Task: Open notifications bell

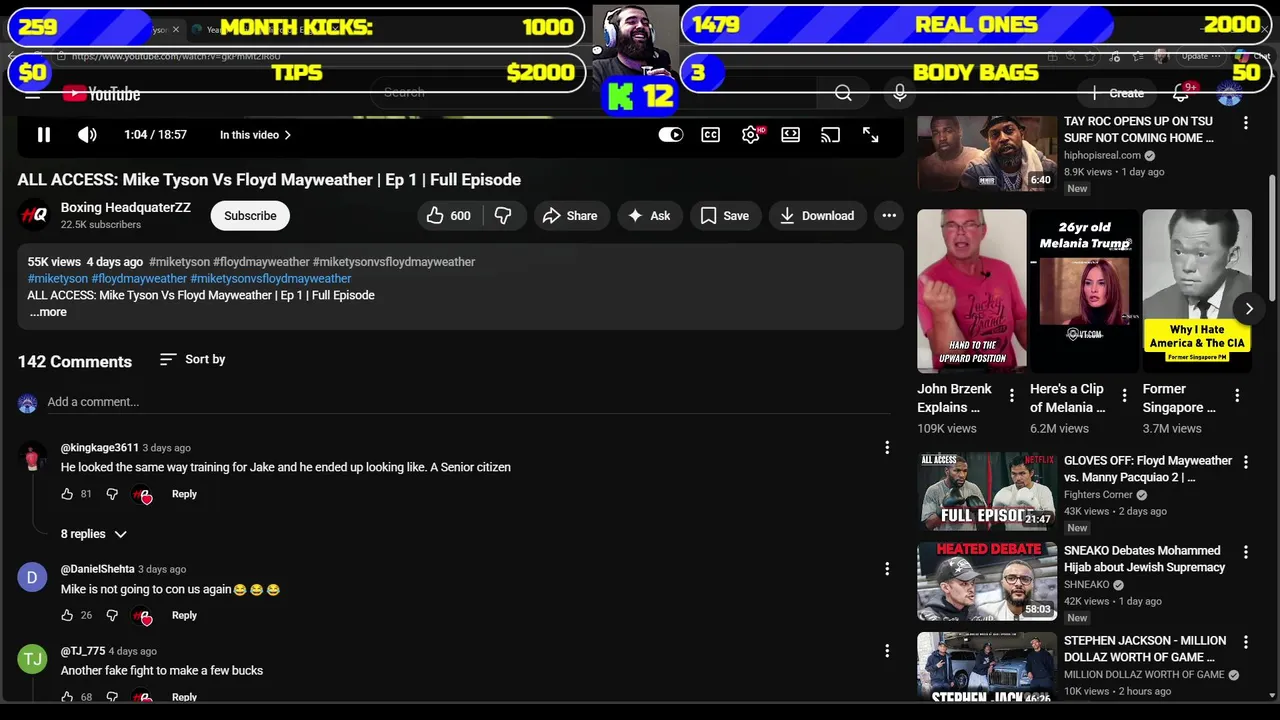Action: pos(1181,93)
